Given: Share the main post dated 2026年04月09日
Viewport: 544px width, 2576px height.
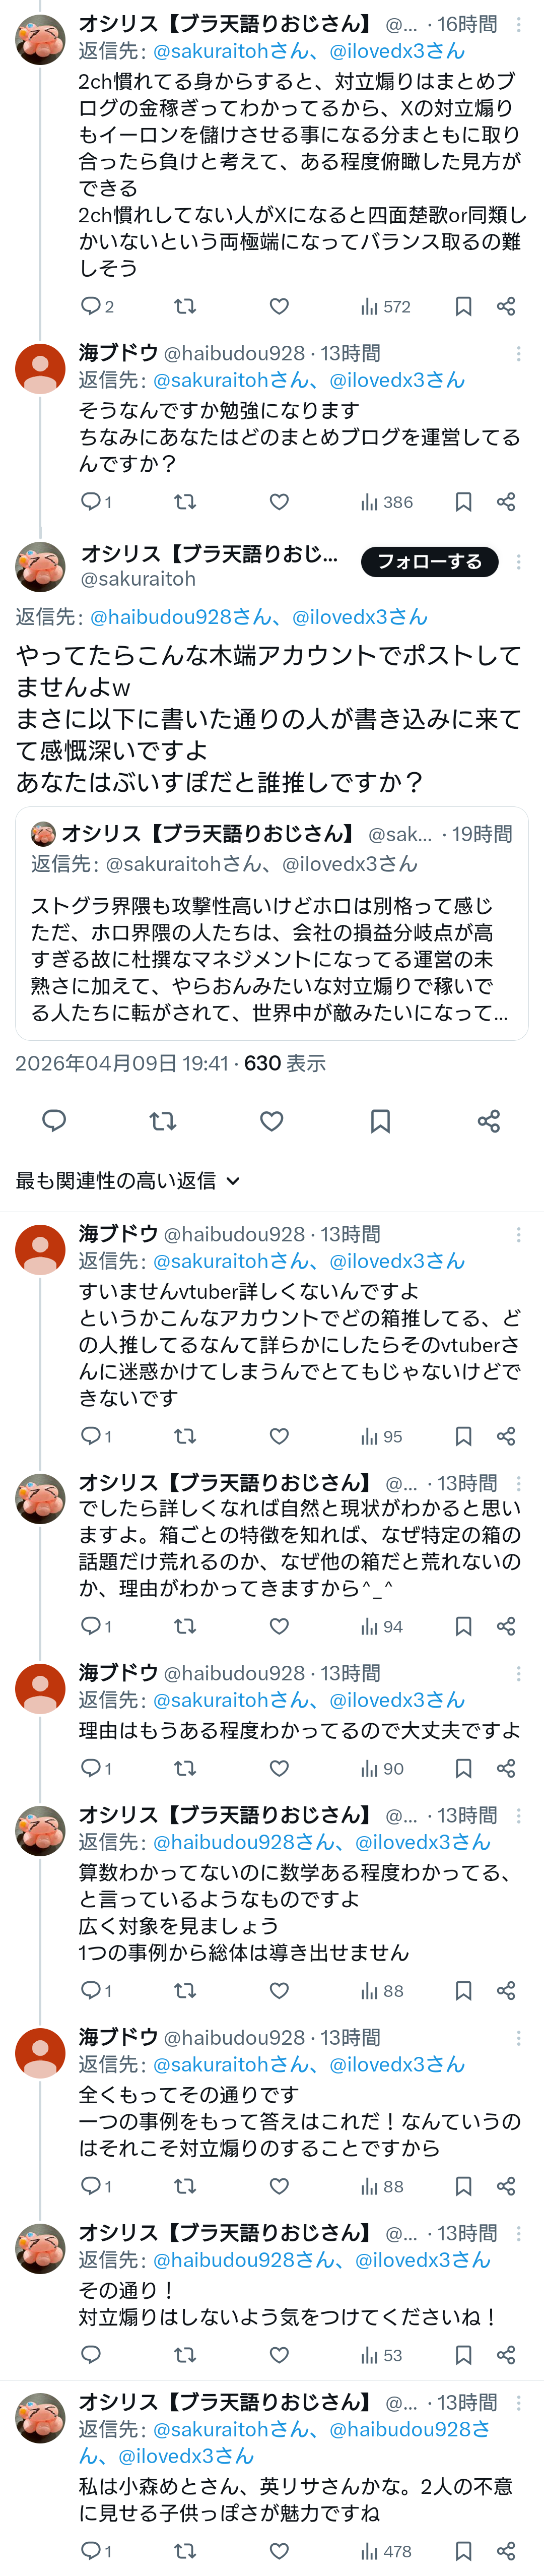Looking at the screenshot, I should pyautogui.click(x=488, y=1121).
